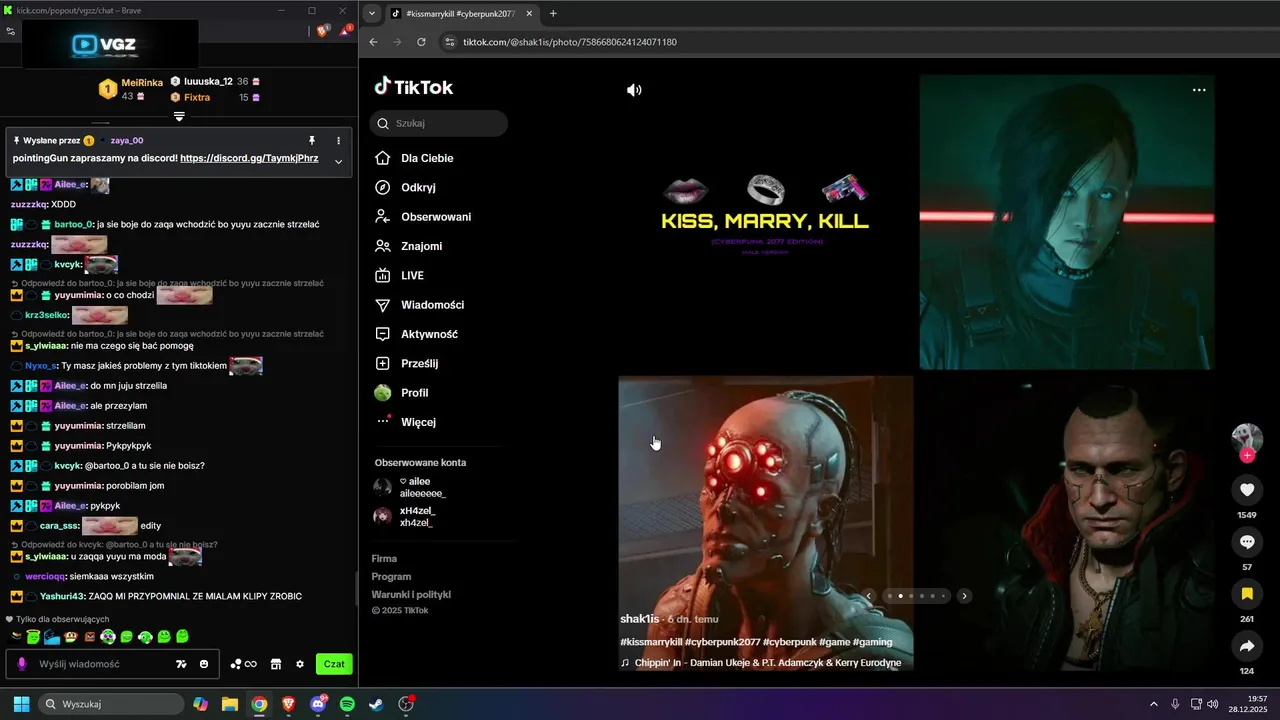Open Prześlij upload page
The image size is (1280, 720).
click(x=407, y=363)
